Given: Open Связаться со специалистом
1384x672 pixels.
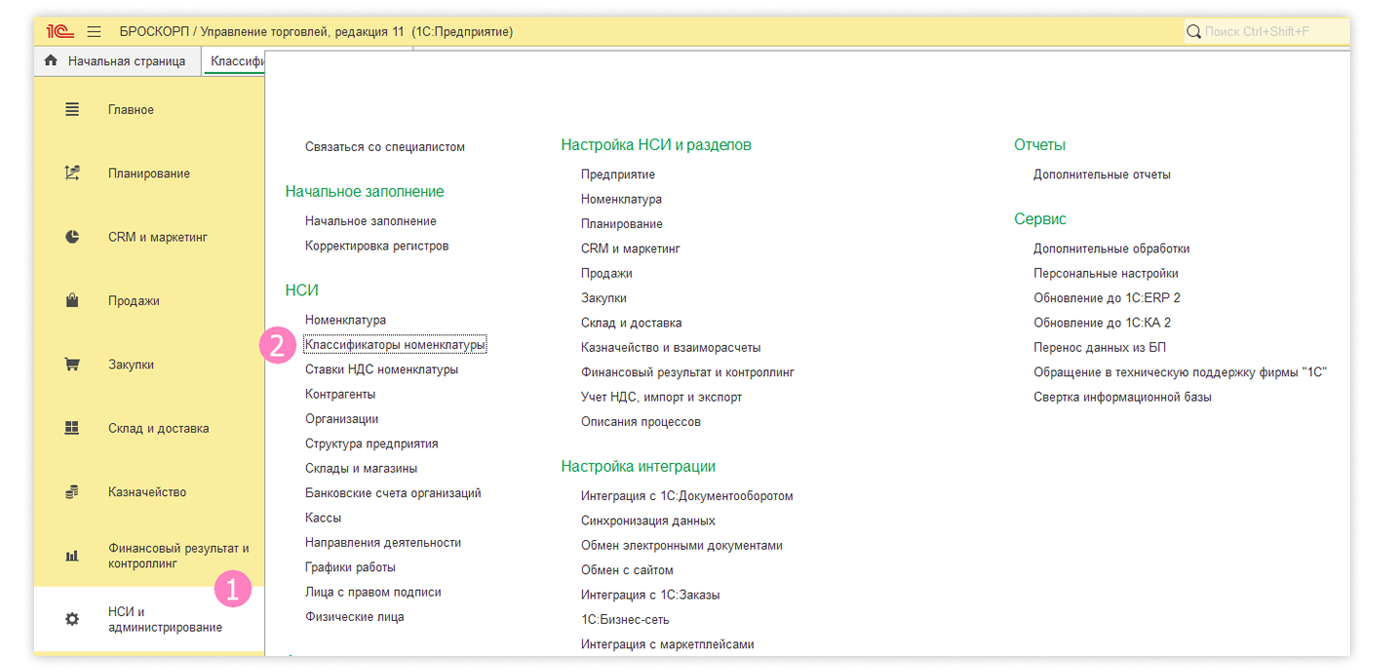Looking at the screenshot, I should [385, 147].
